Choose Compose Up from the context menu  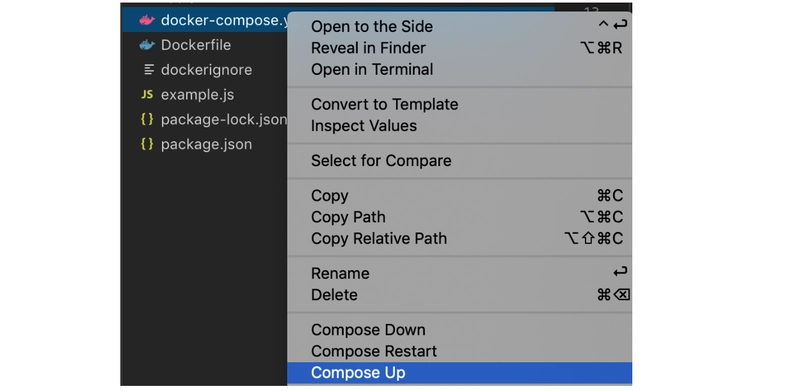tap(459, 373)
